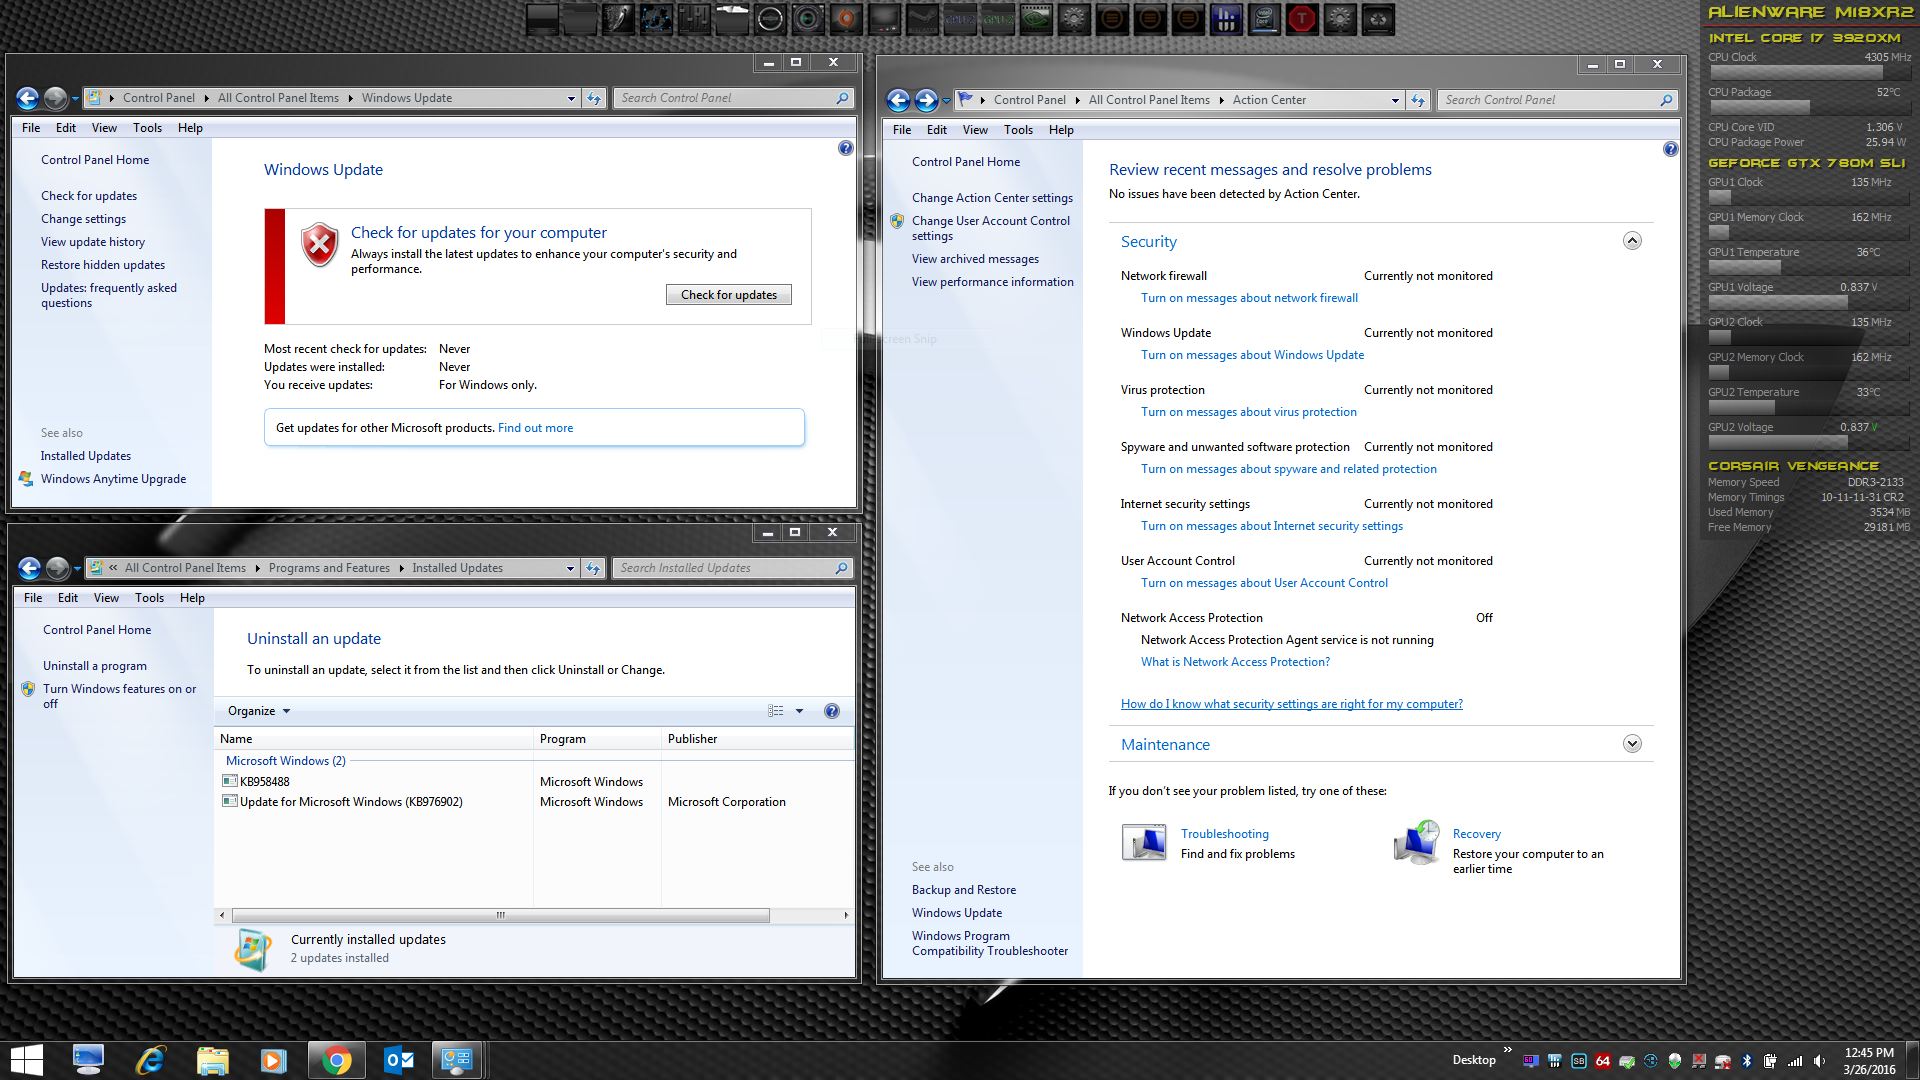
Task: Open Internet Explorer from the taskbar
Action: point(150,1060)
